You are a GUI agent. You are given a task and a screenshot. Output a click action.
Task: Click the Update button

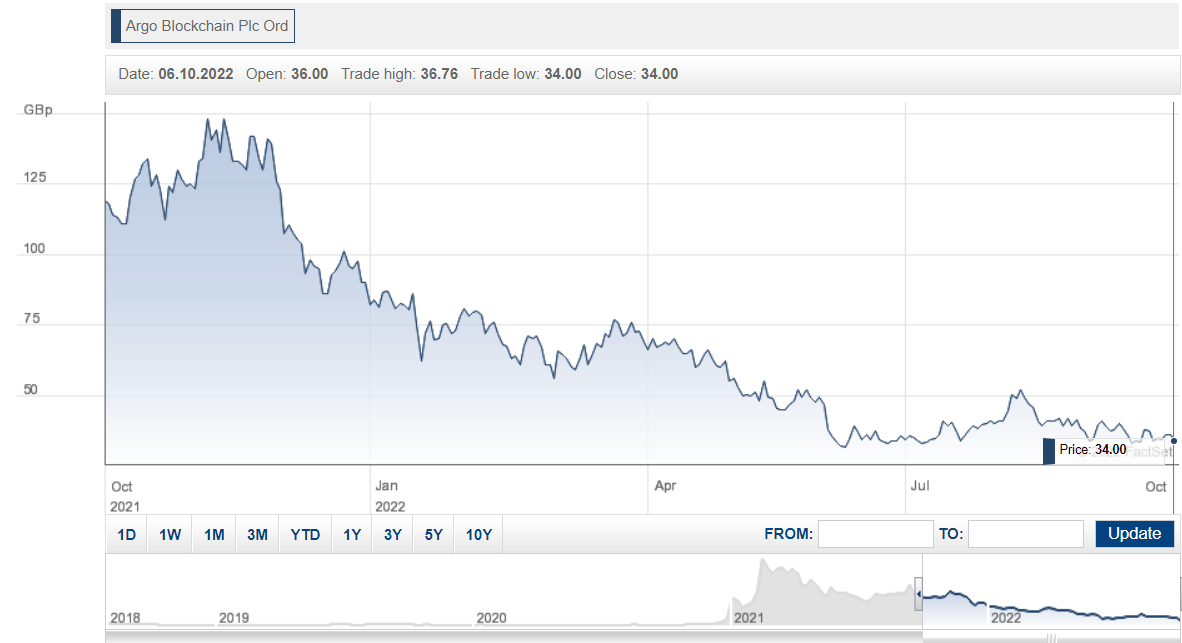pos(1135,534)
